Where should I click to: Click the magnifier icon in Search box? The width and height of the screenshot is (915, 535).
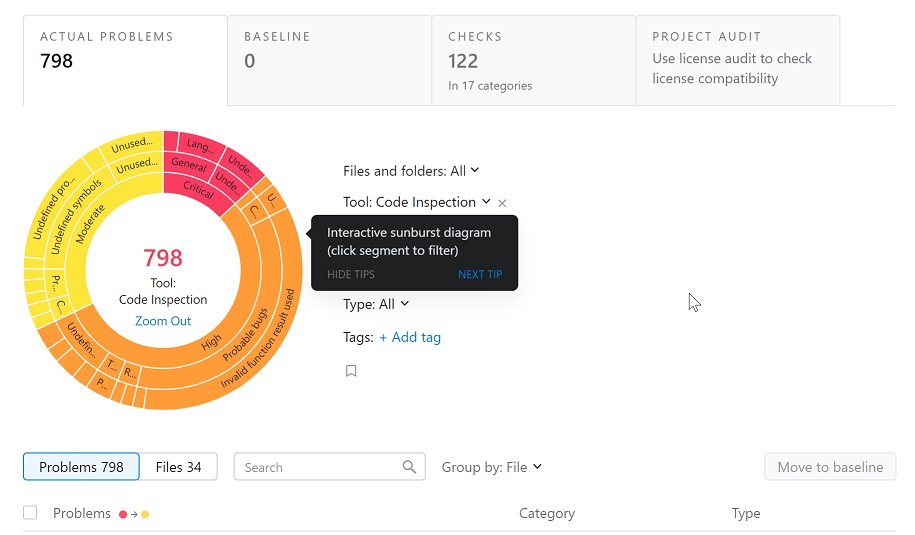409,467
